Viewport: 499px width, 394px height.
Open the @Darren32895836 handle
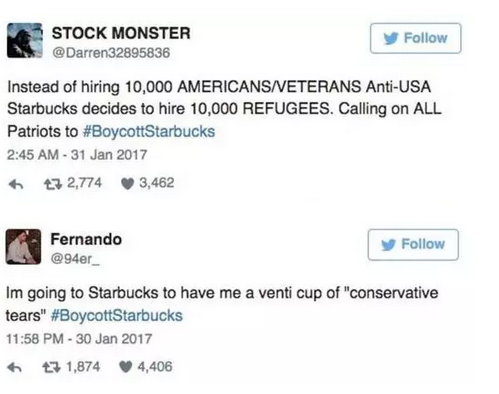tap(111, 53)
